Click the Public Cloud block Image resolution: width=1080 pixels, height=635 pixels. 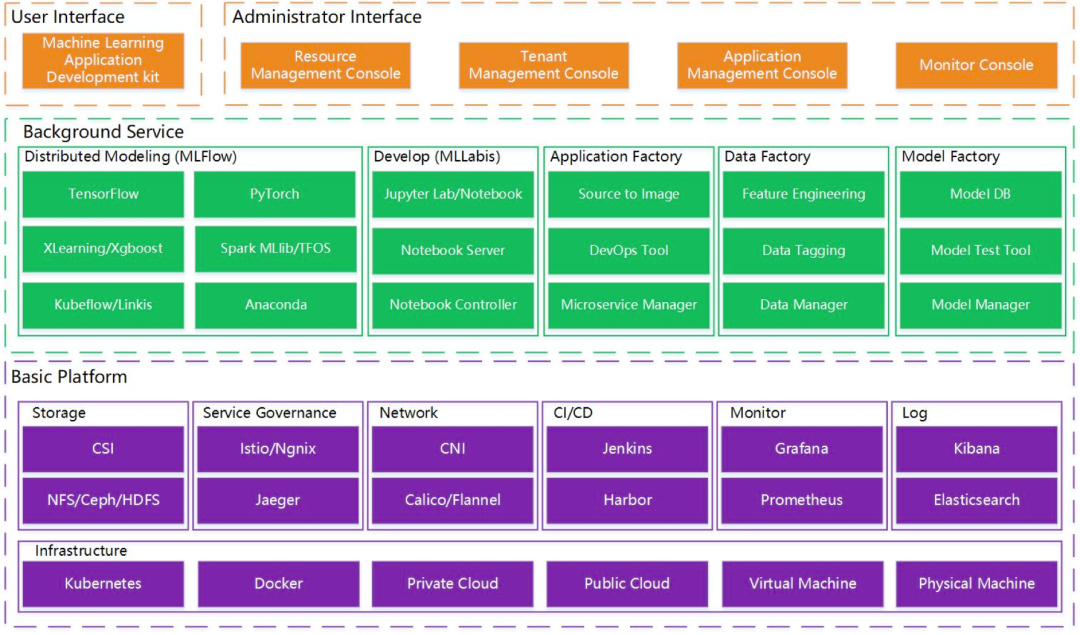tap(627, 584)
